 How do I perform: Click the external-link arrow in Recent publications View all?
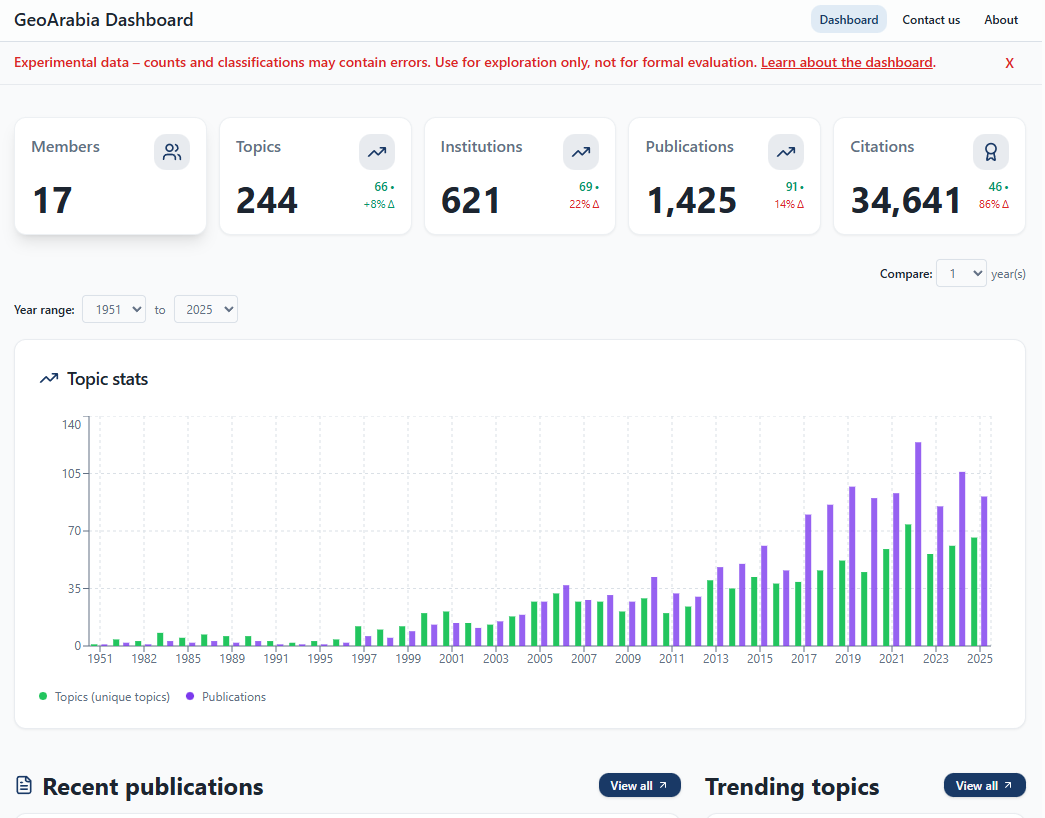(x=661, y=785)
